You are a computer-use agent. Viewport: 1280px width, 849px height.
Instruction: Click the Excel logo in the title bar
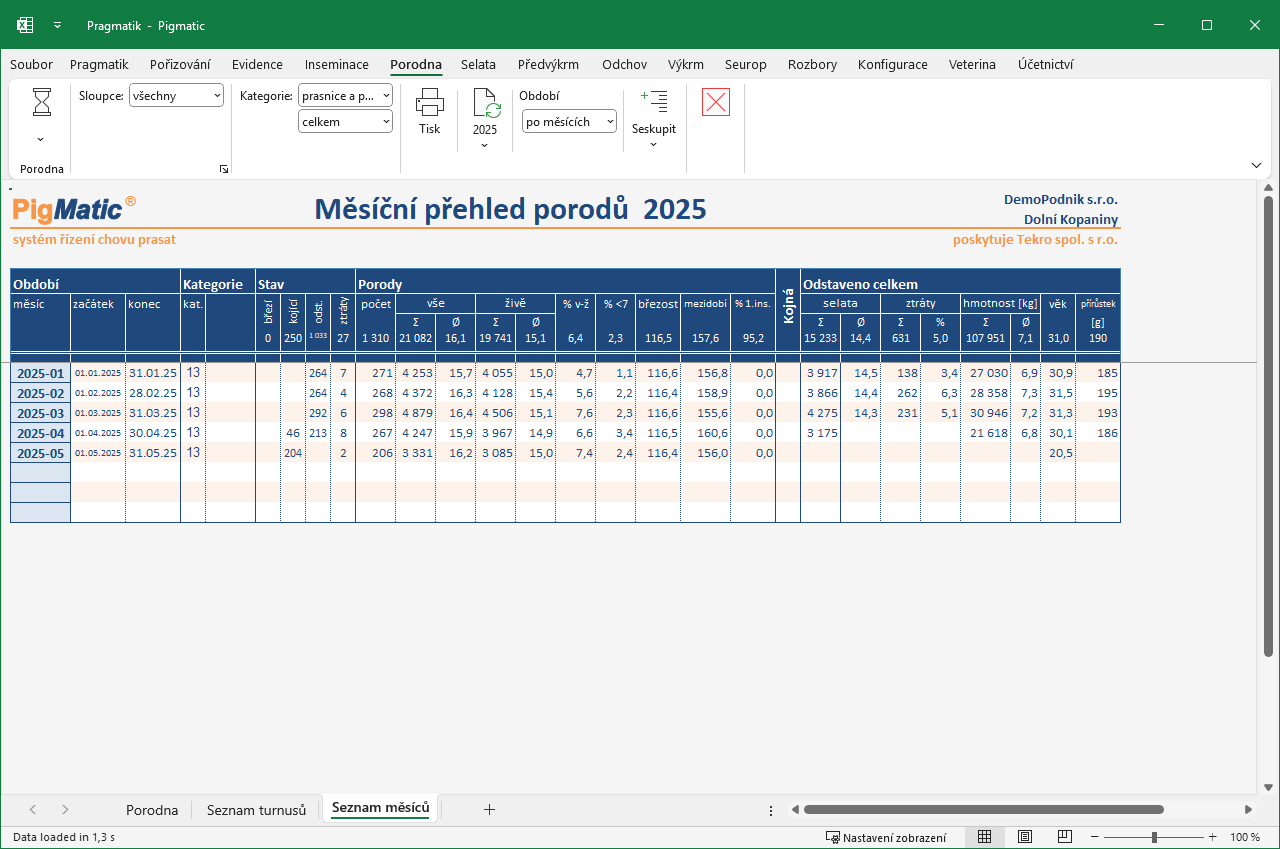(25, 25)
